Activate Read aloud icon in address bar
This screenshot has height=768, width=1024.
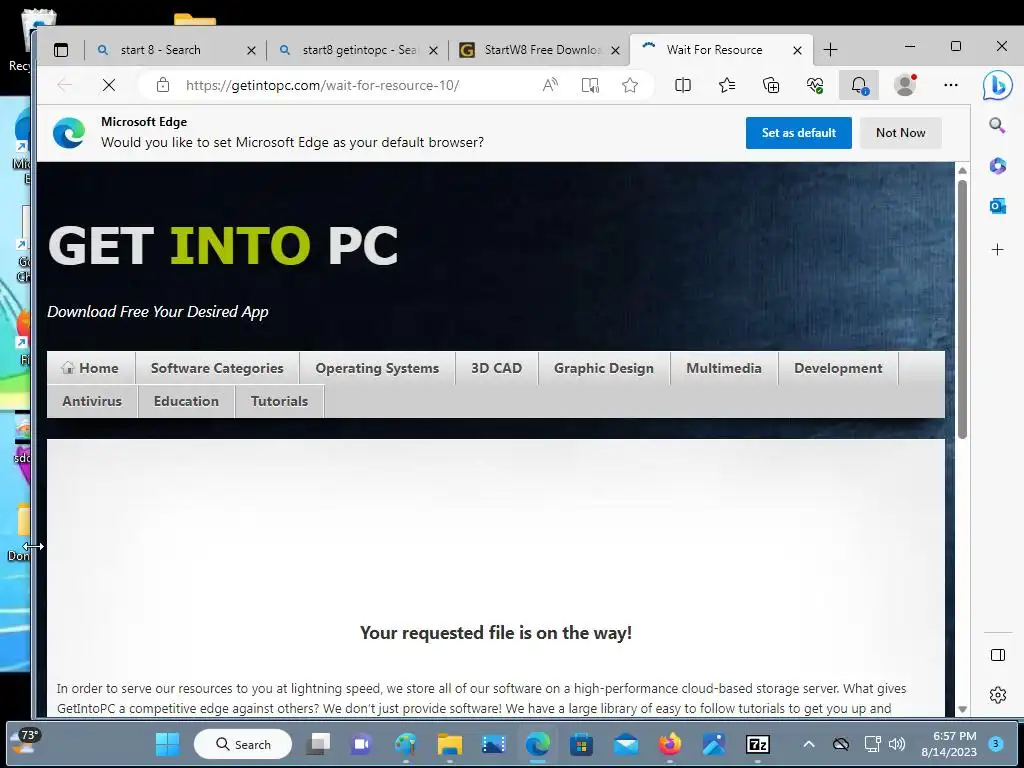tap(551, 85)
